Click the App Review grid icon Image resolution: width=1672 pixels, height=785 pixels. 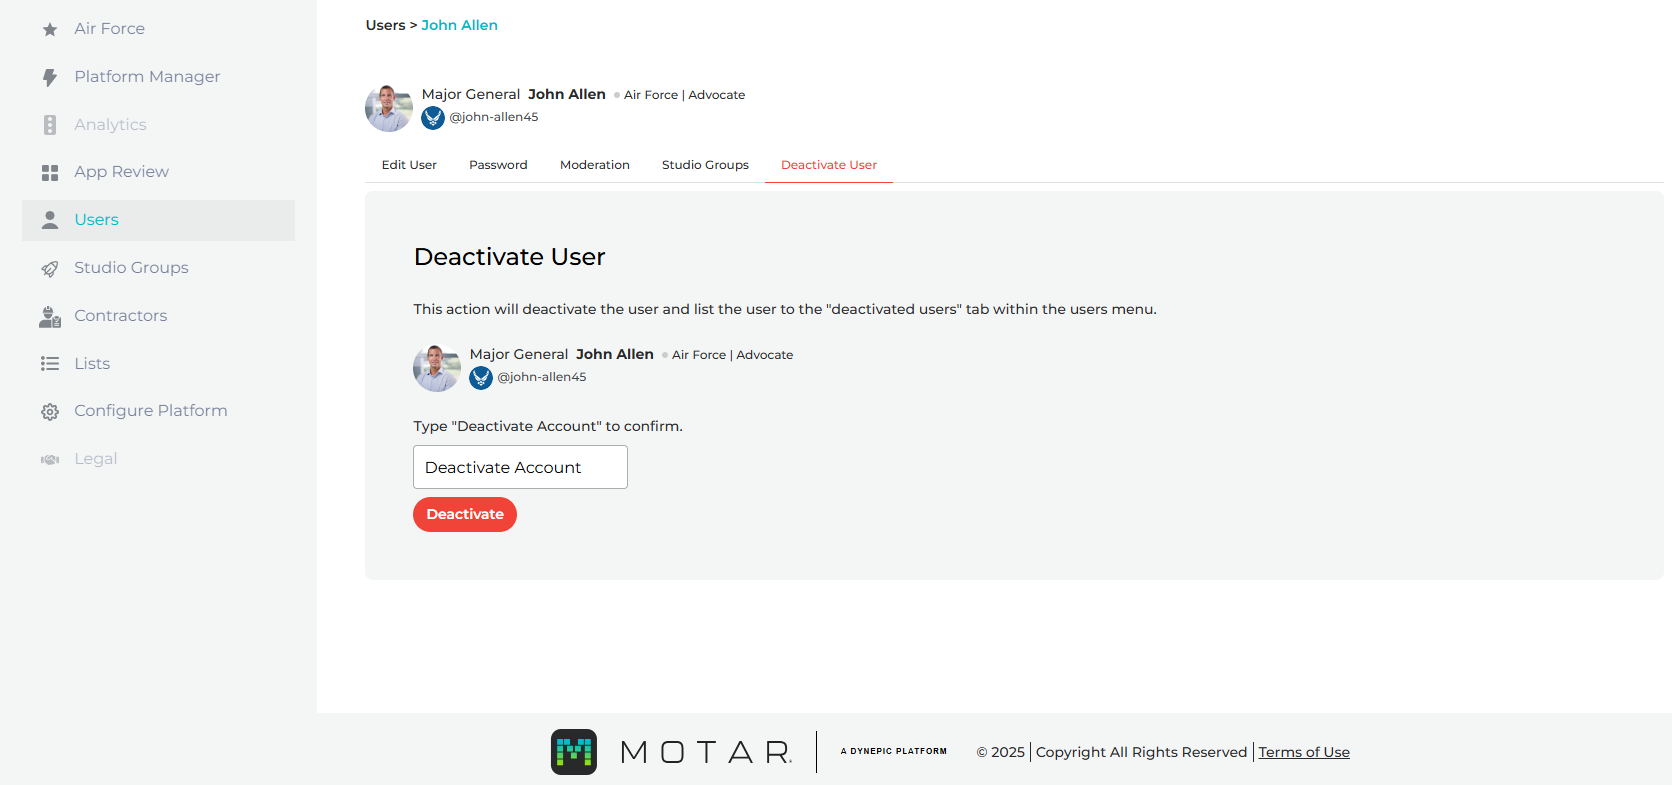(50, 173)
